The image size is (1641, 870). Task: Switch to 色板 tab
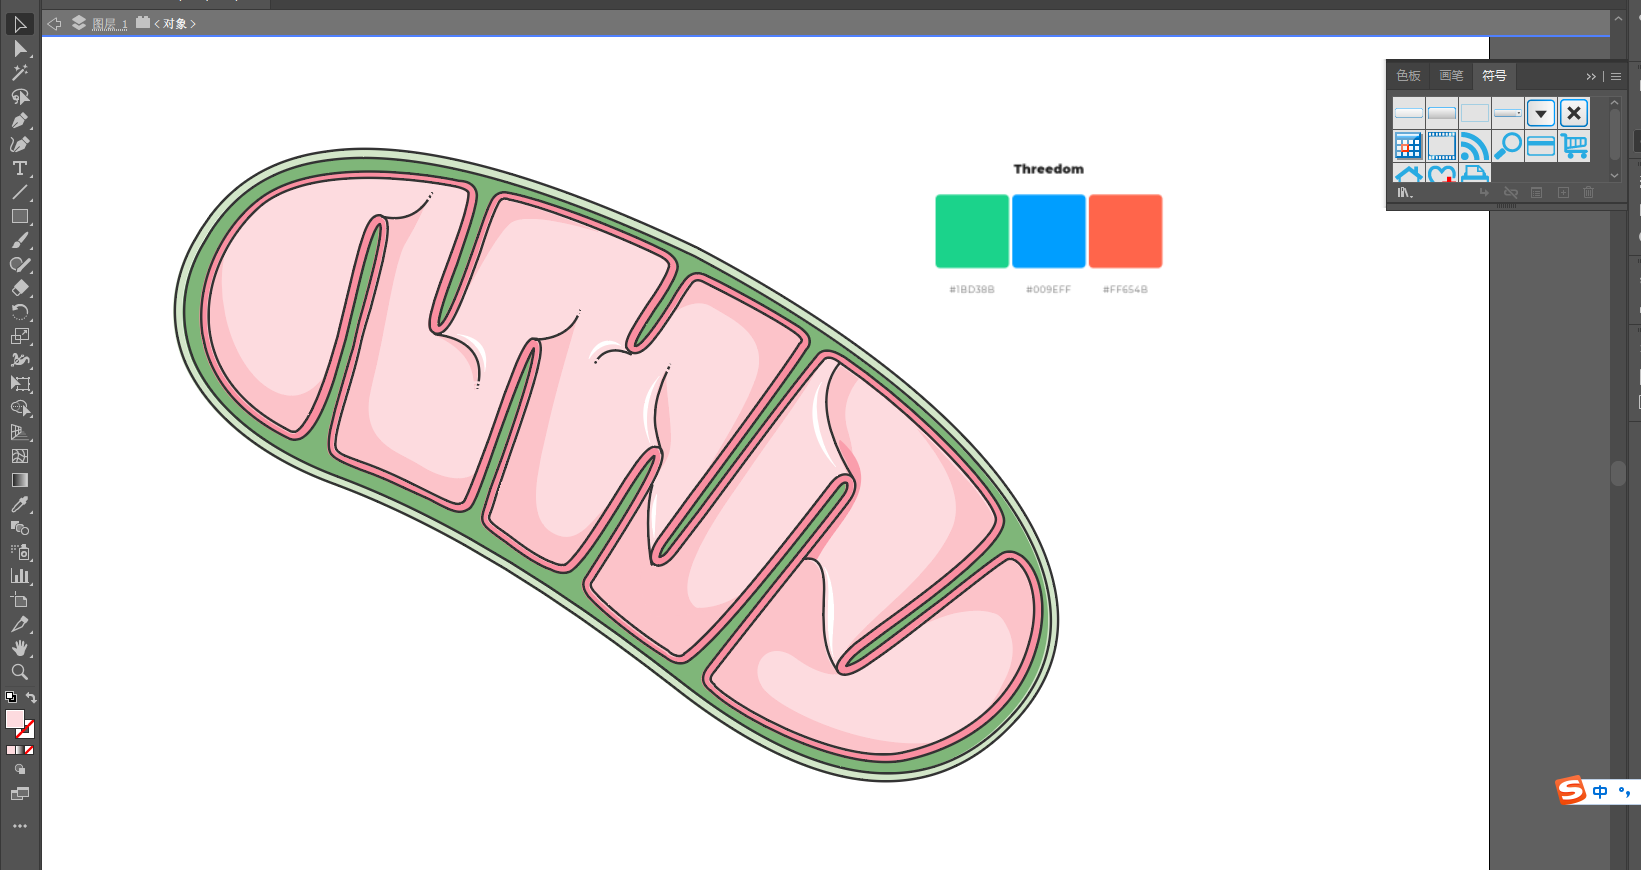[x=1408, y=76]
